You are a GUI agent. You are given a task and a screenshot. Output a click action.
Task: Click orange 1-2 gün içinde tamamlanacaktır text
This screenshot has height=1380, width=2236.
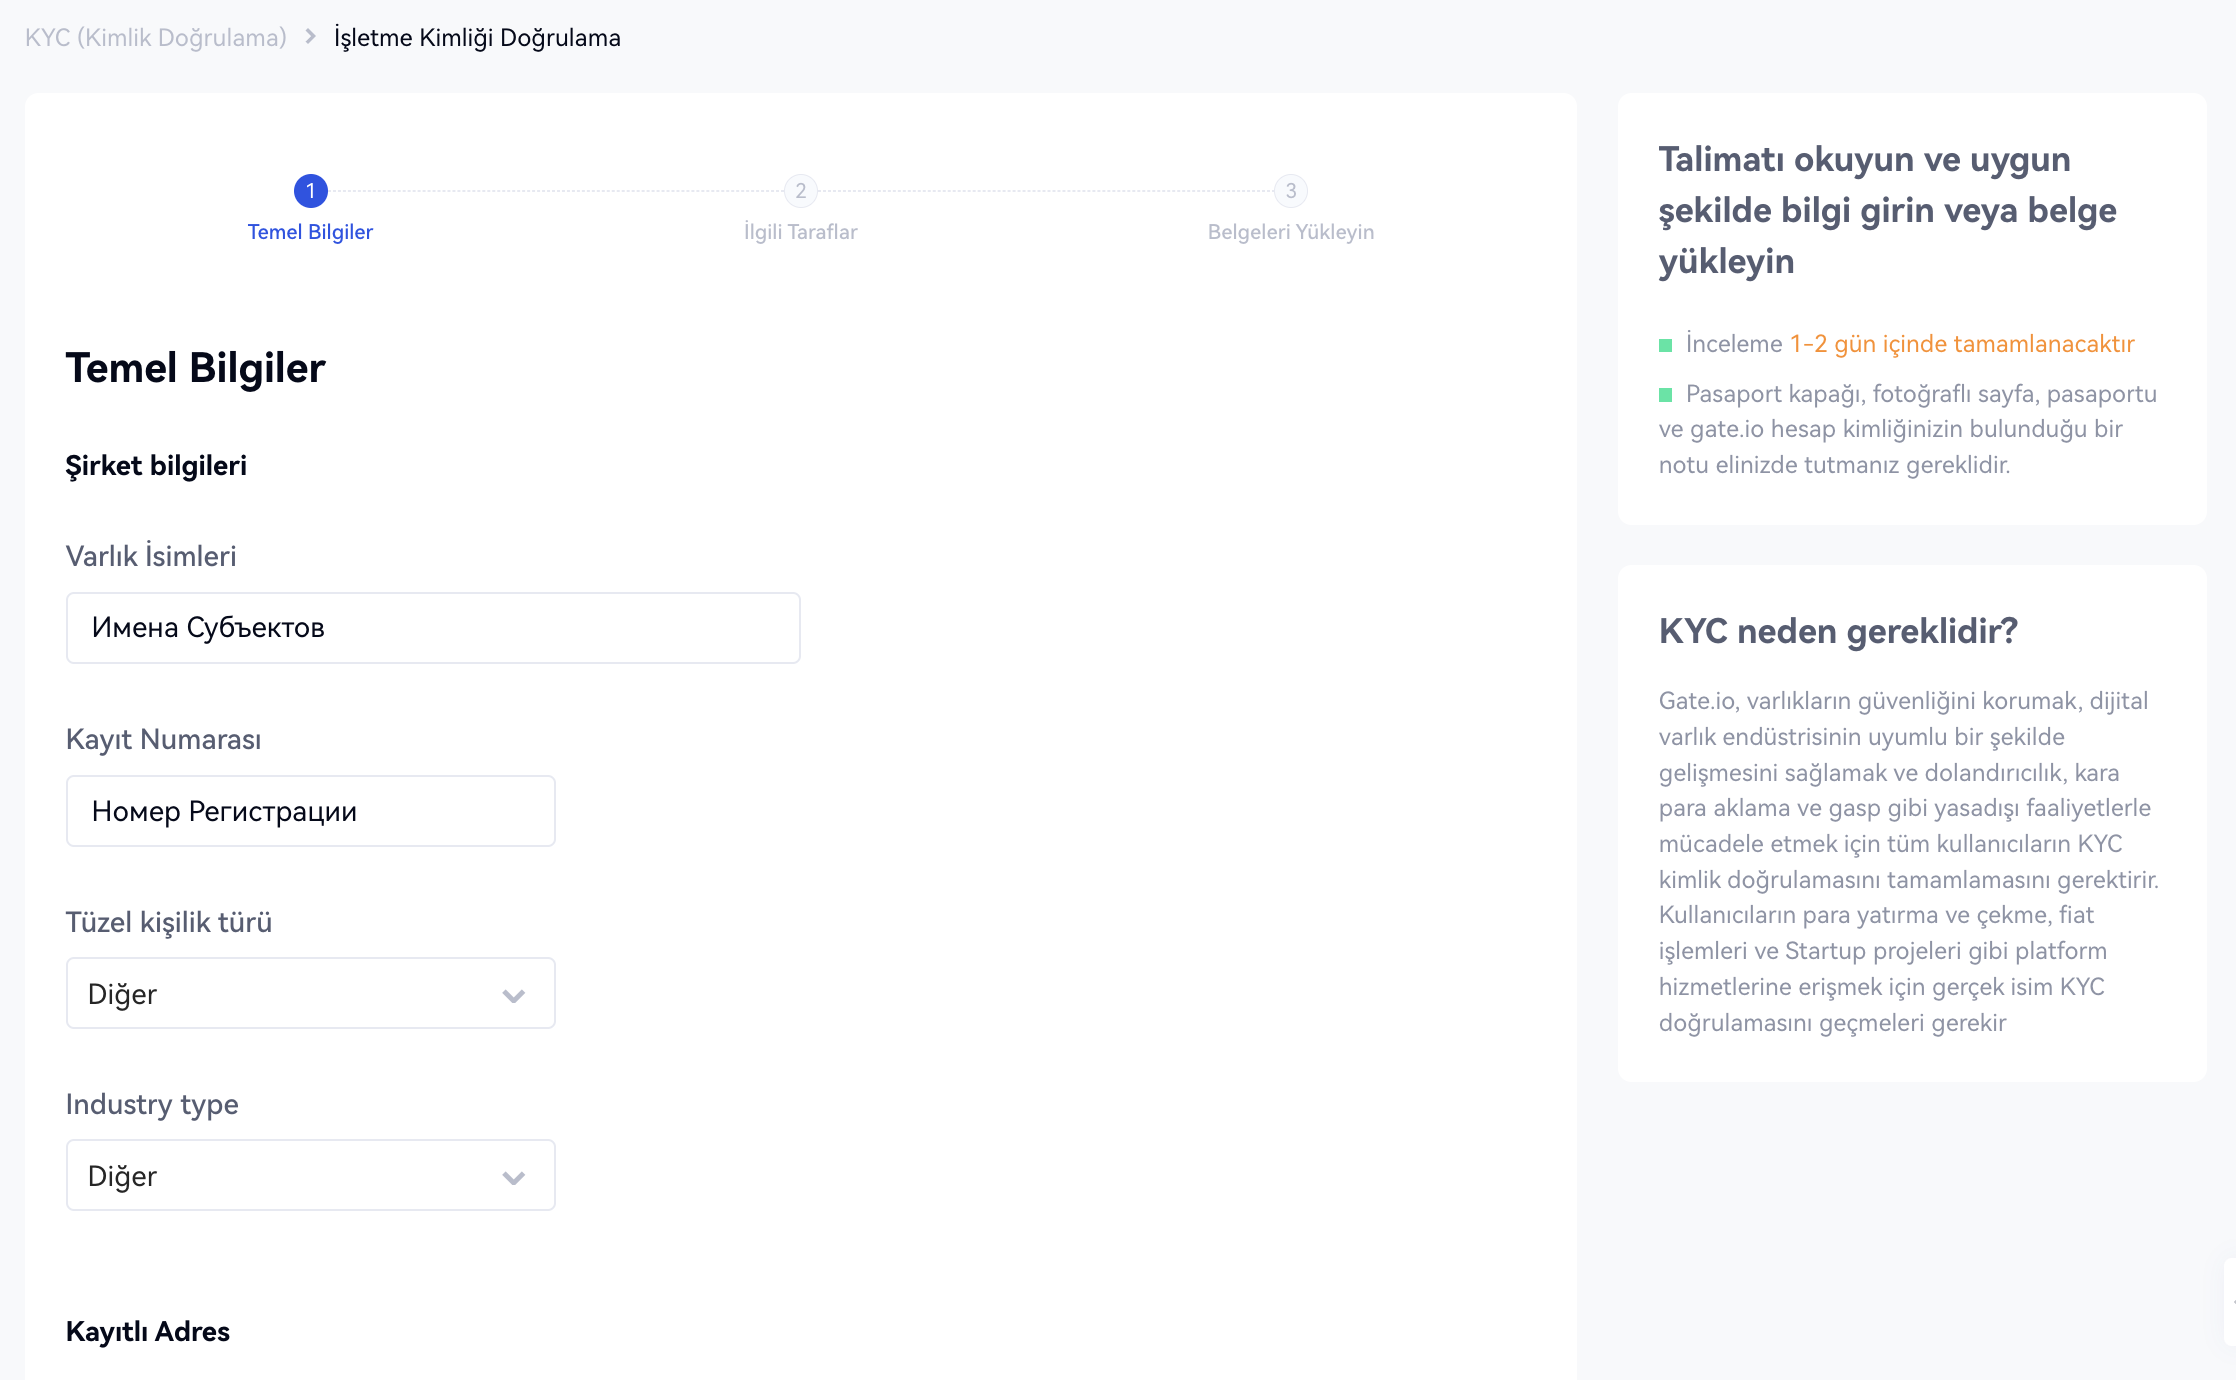[x=1961, y=344]
